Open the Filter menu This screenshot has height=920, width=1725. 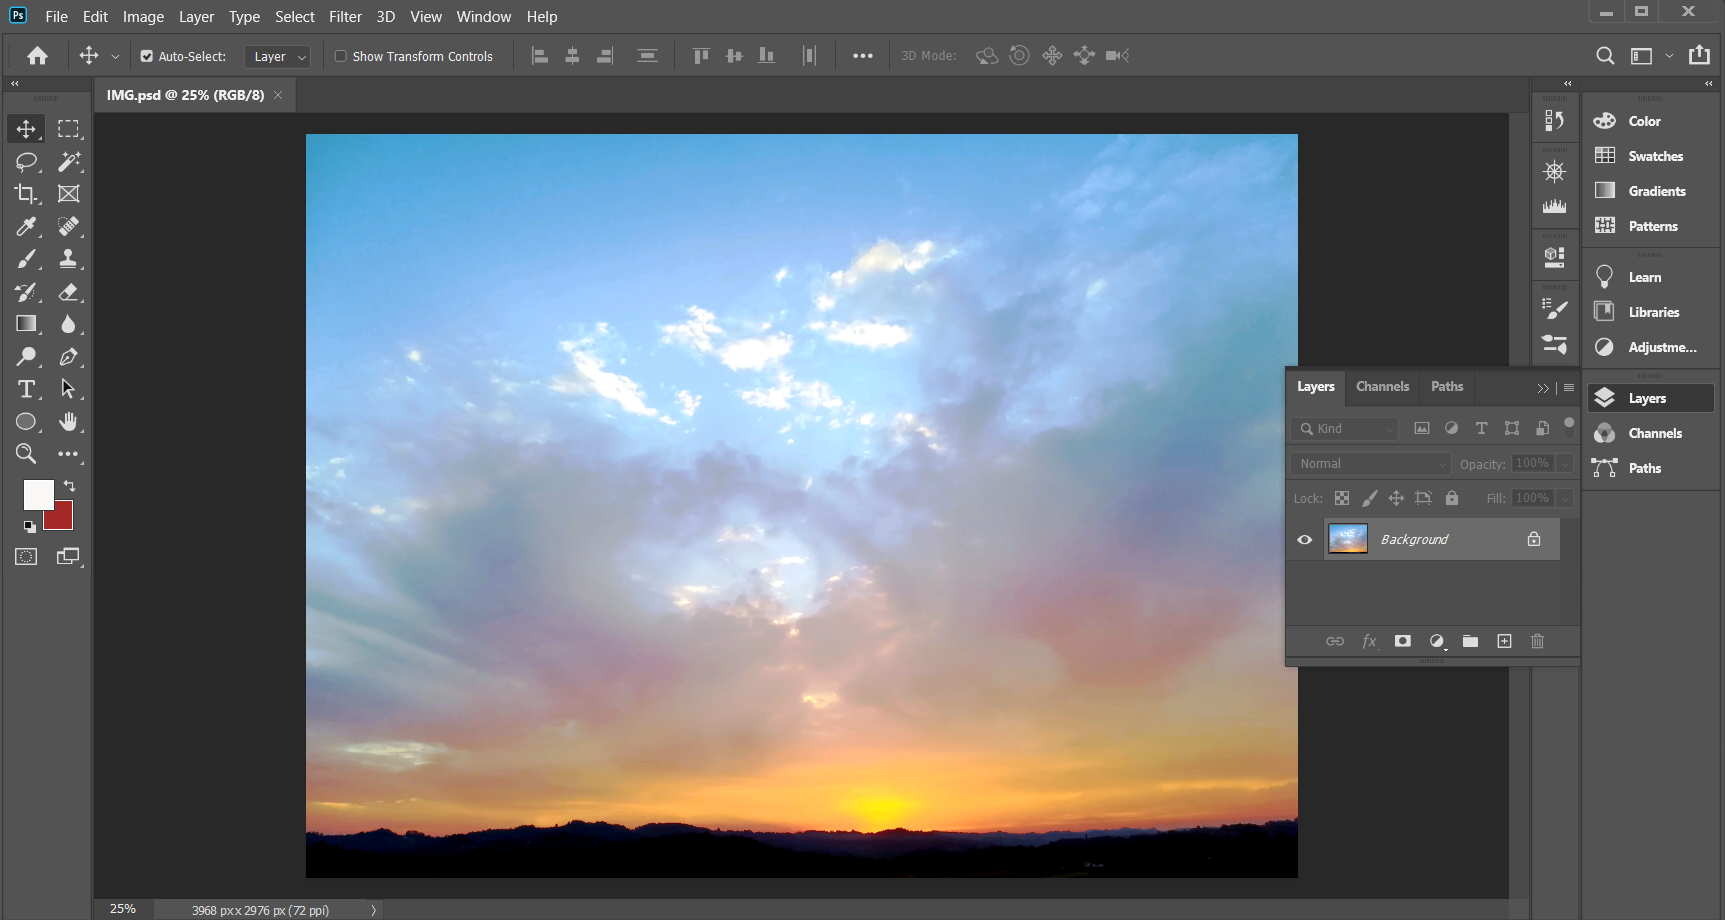[x=345, y=17]
